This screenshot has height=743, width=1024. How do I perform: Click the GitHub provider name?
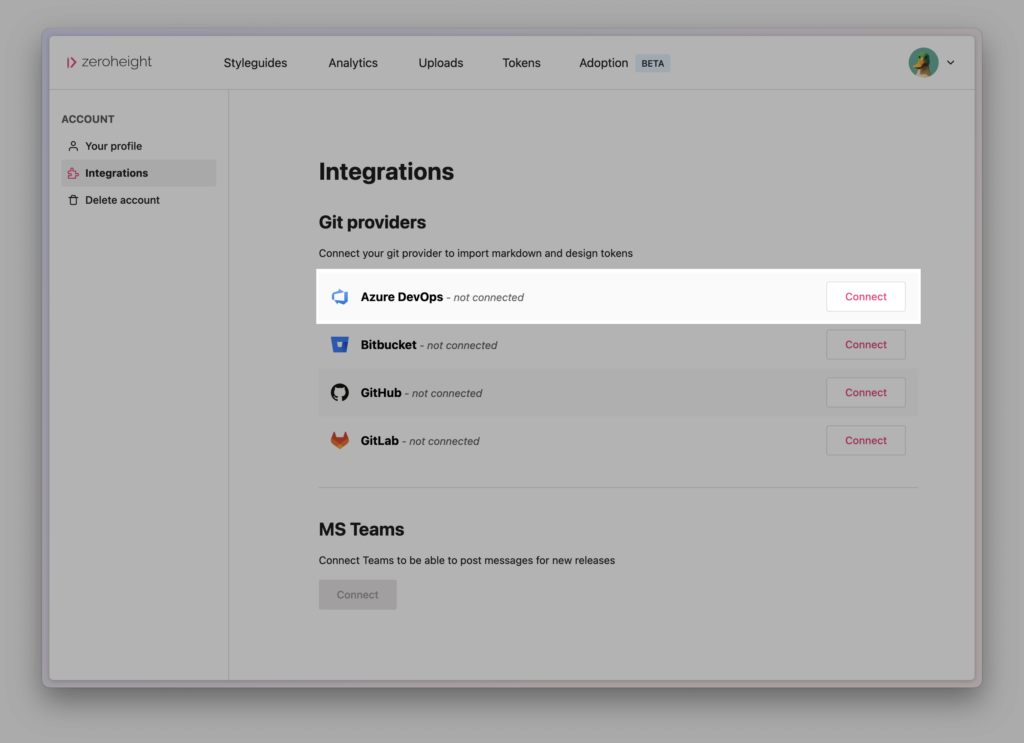(381, 392)
